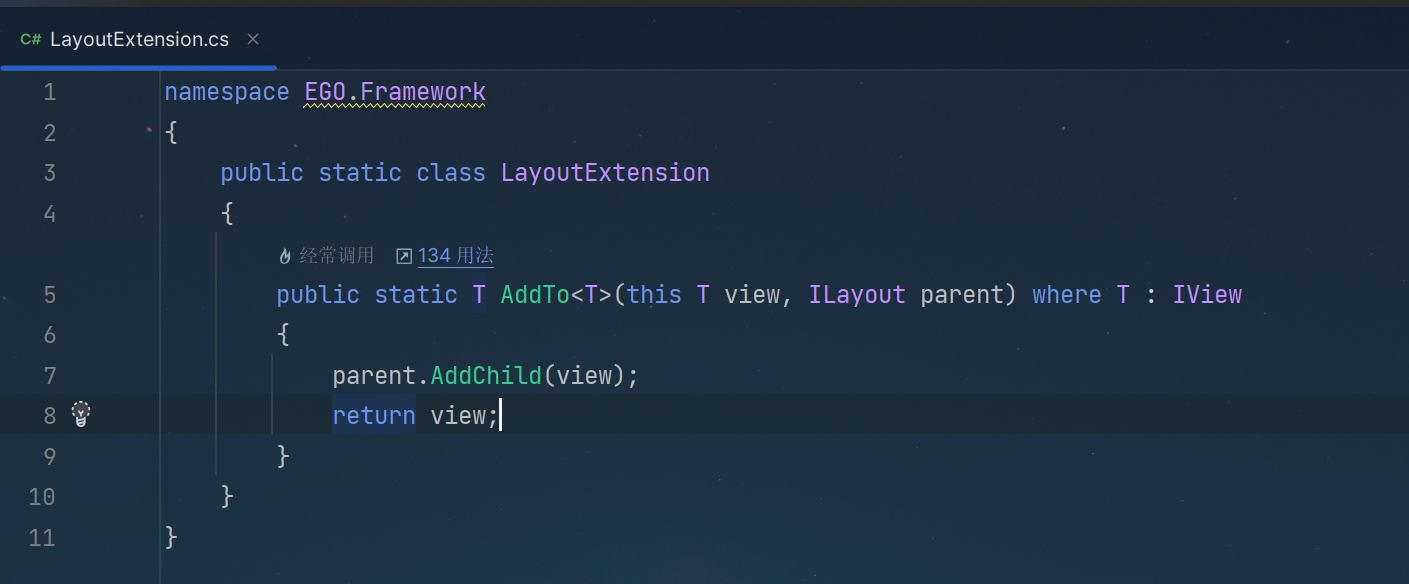This screenshot has height=584, width=1409.
Task: Click the 经常调用 code hint label
Action: [337, 256]
